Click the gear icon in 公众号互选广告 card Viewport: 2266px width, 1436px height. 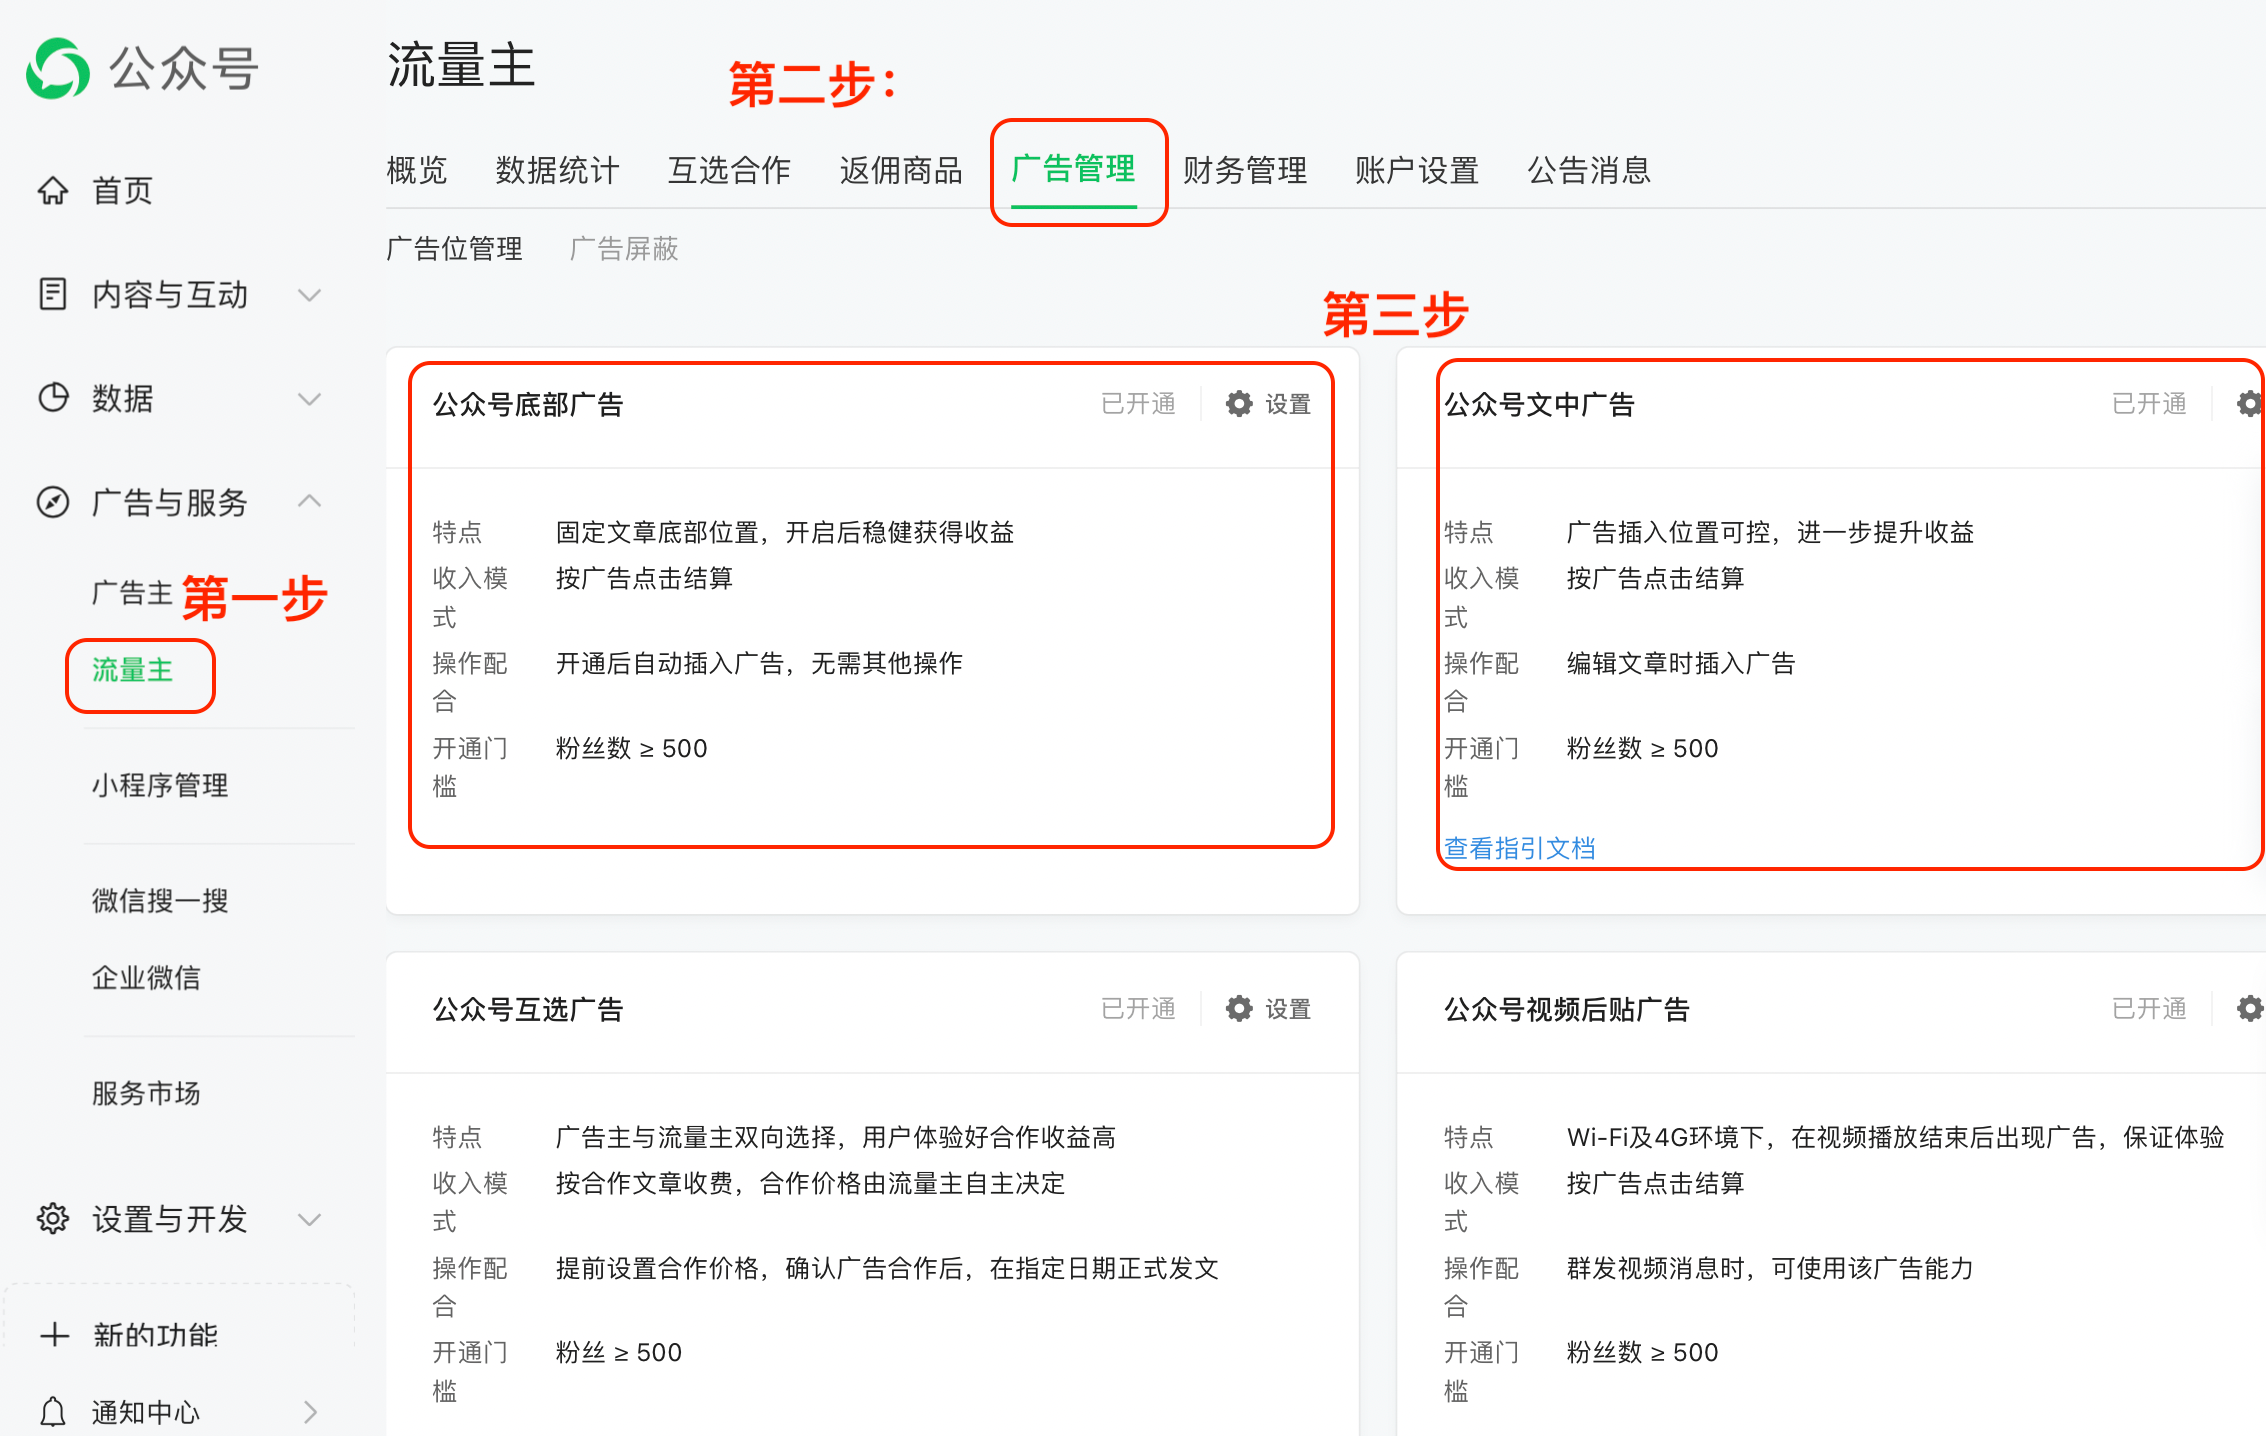[x=1239, y=1009]
